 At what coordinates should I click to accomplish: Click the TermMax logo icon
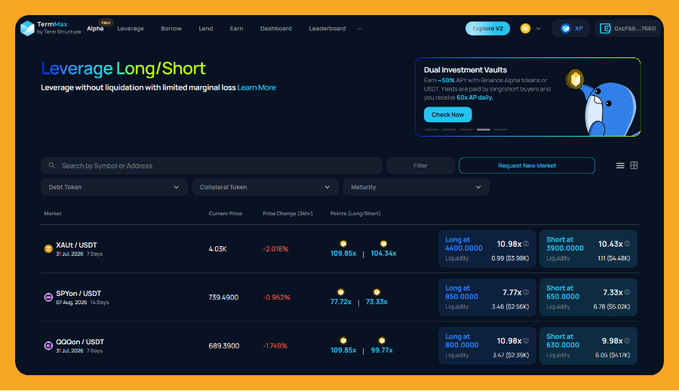pos(27,28)
